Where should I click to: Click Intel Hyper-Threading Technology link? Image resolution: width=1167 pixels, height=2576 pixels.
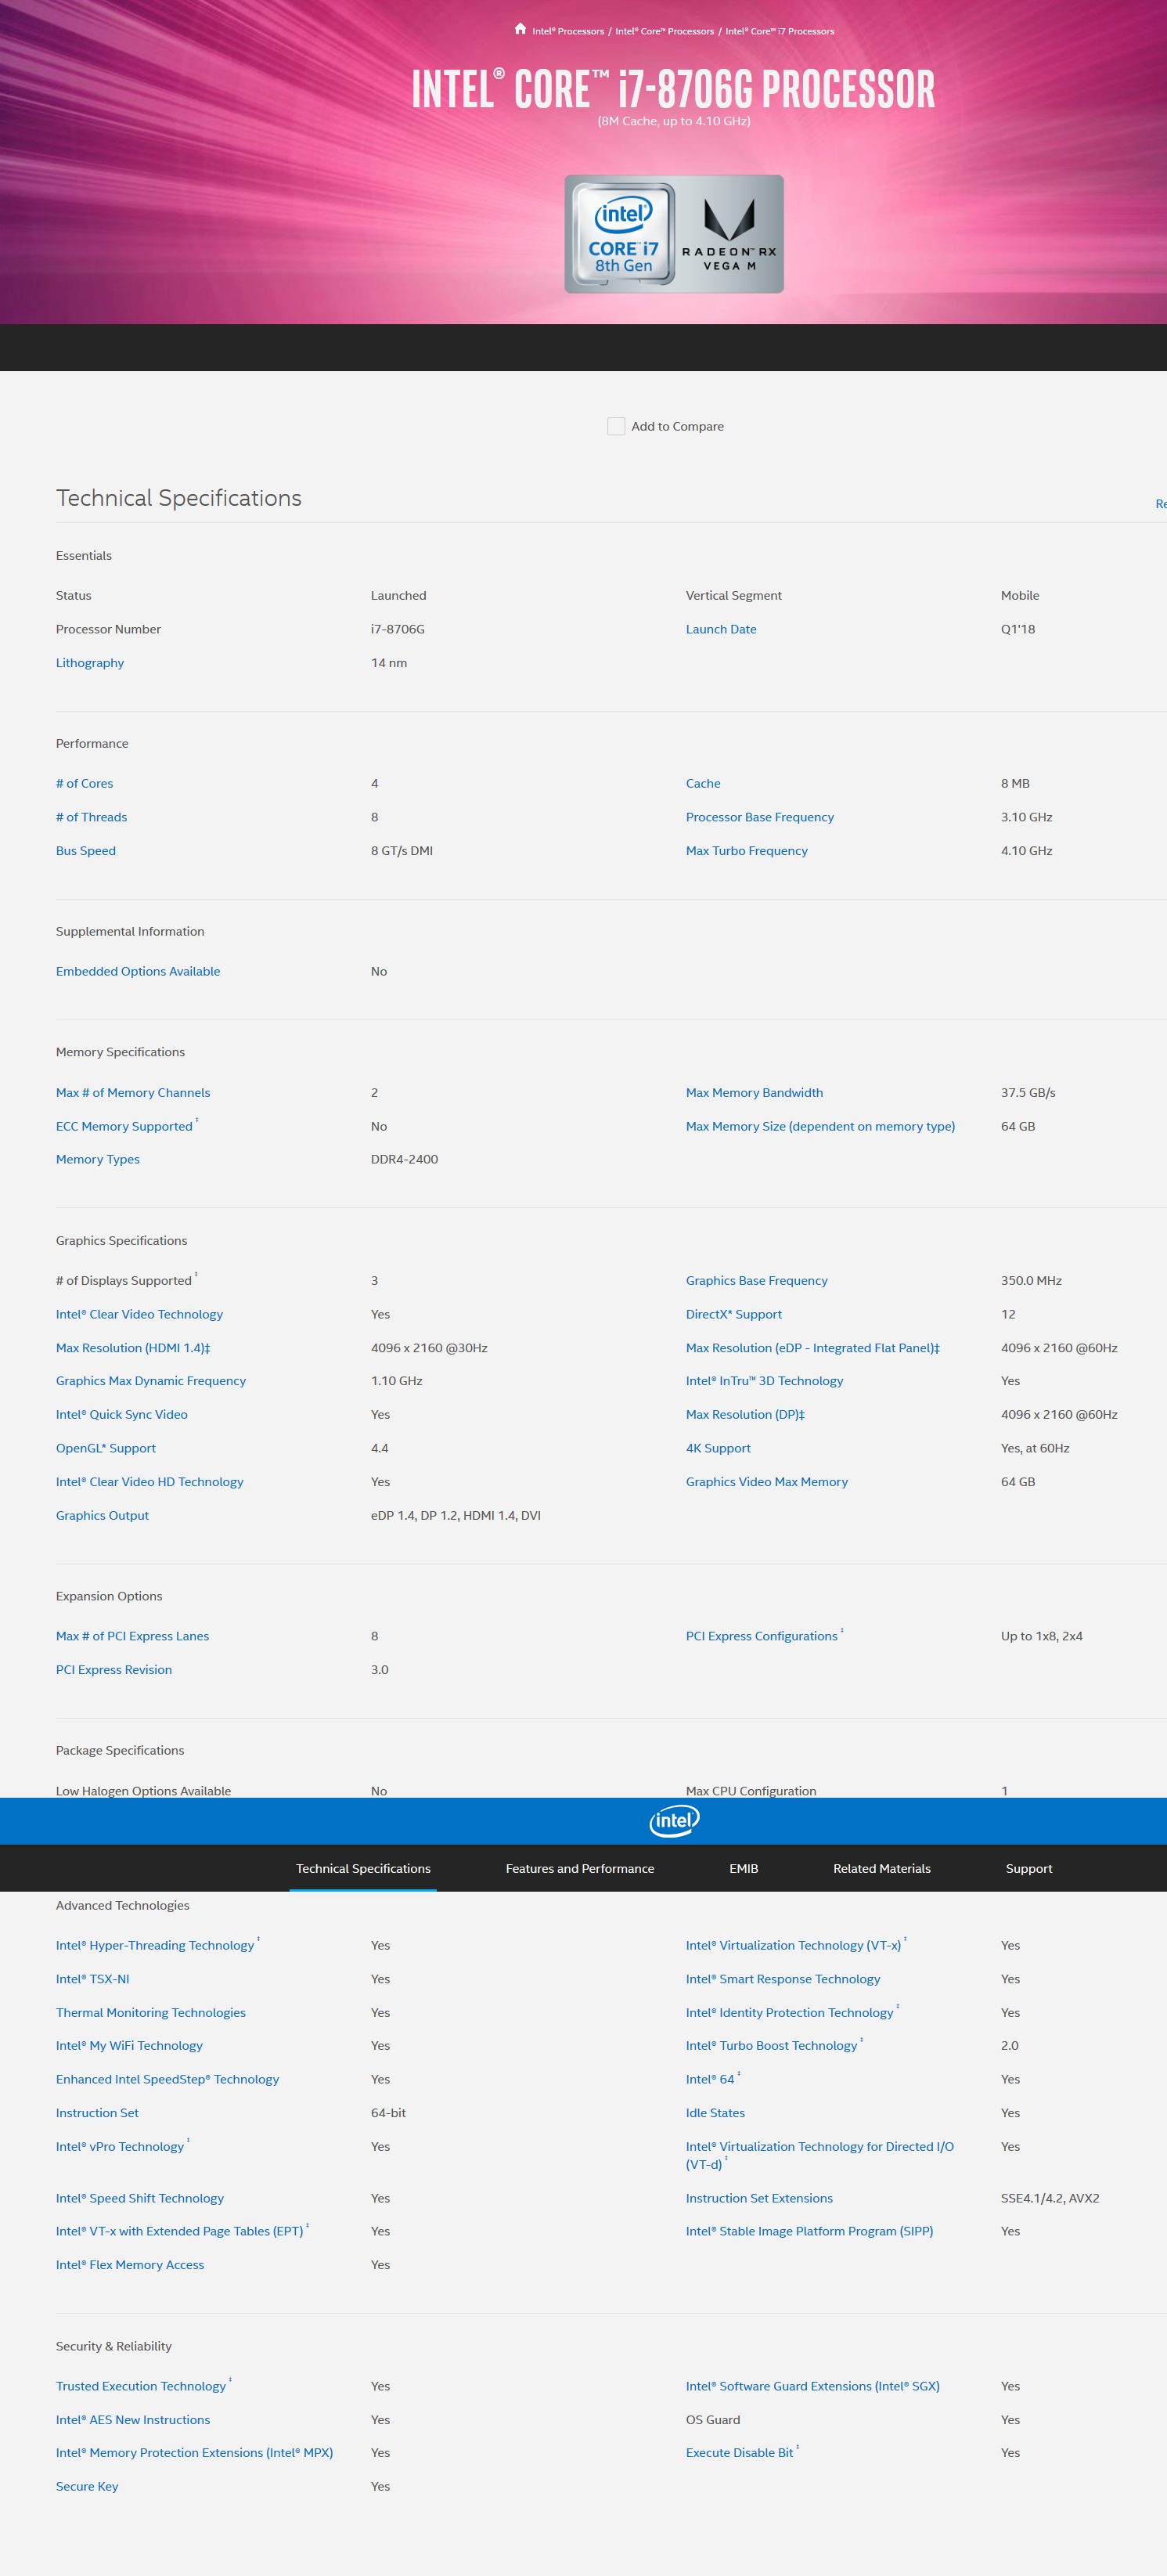tap(155, 1945)
